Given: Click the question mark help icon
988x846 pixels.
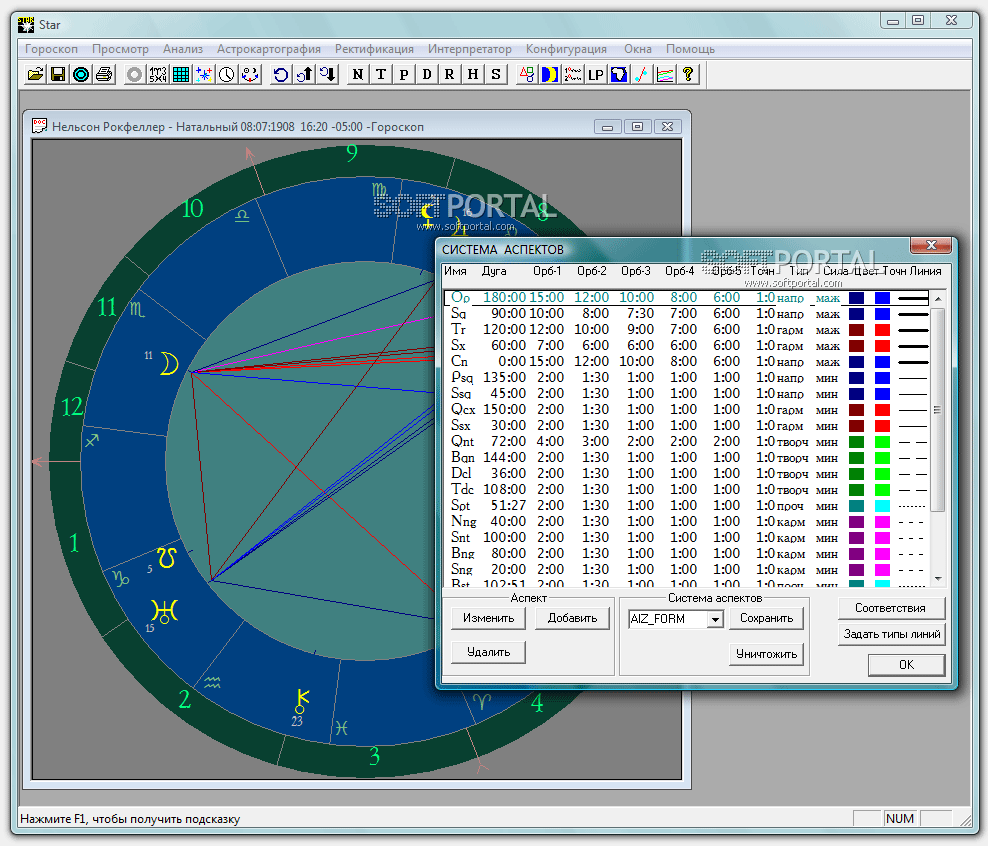Looking at the screenshot, I should pyautogui.click(x=688, y=74).
